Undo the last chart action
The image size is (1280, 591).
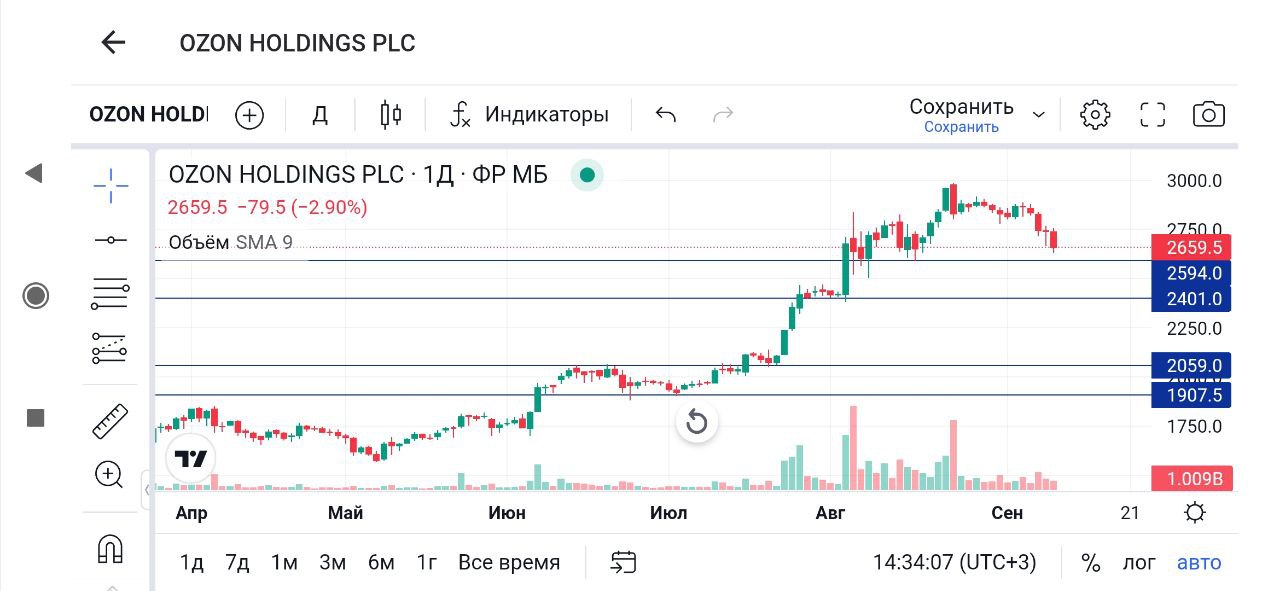coord(666,115)
